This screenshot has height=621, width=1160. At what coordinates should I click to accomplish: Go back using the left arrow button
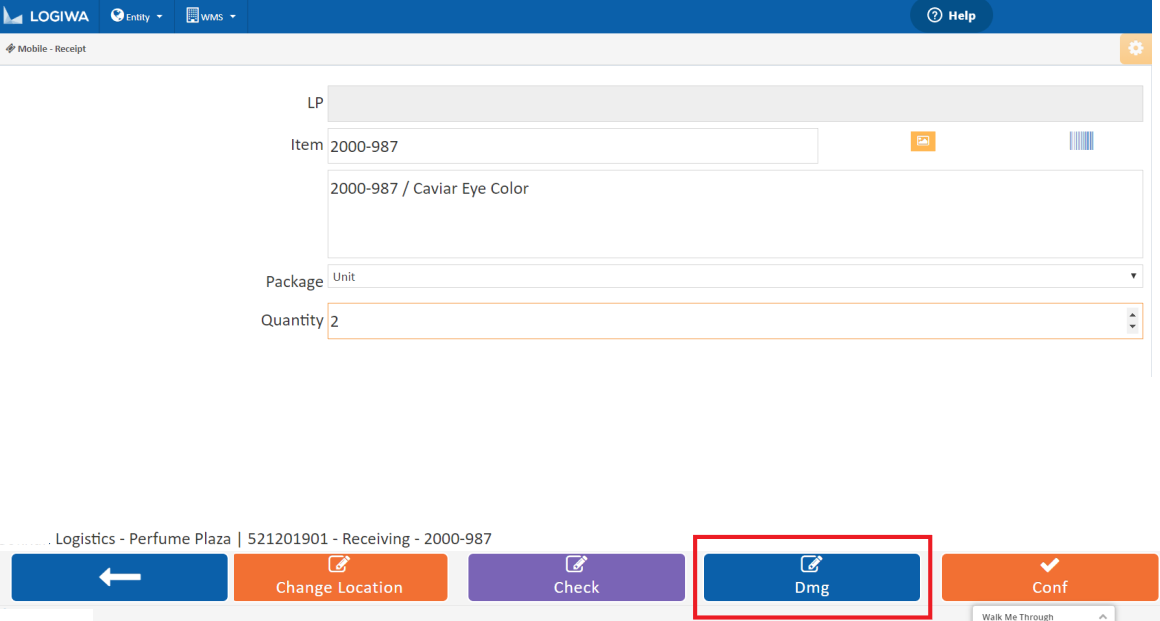click(120, 577)
